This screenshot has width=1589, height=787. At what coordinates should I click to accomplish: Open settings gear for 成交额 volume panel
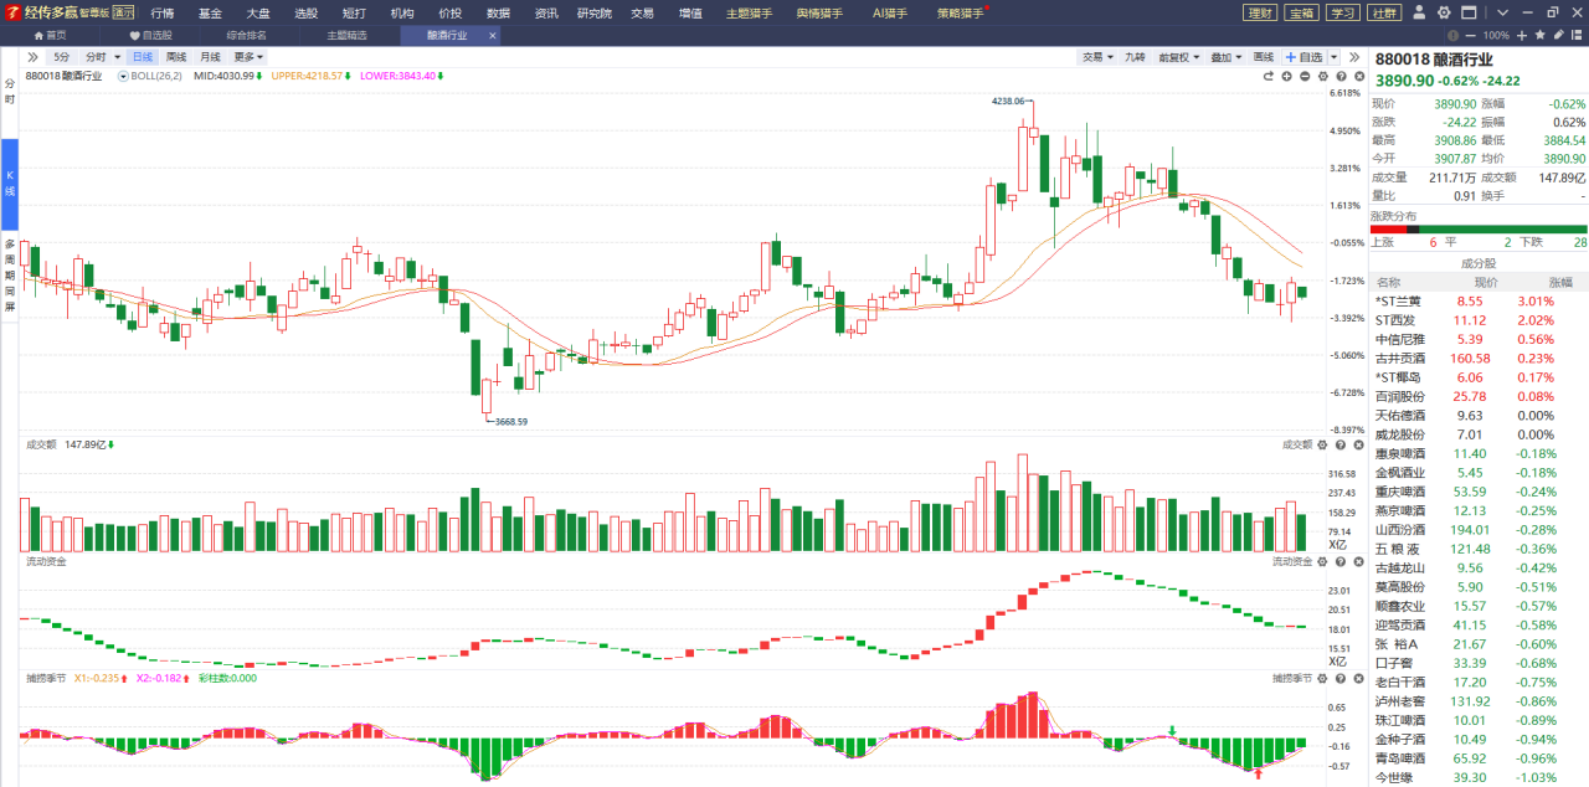[1322, 445]
